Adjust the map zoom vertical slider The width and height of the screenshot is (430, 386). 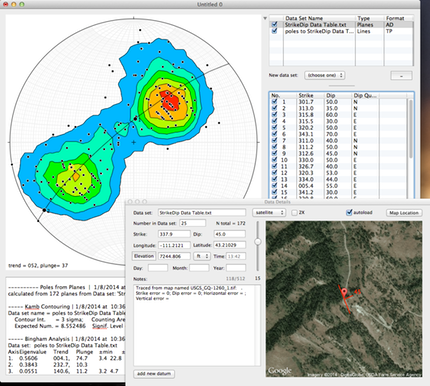(x=258, y=242)
